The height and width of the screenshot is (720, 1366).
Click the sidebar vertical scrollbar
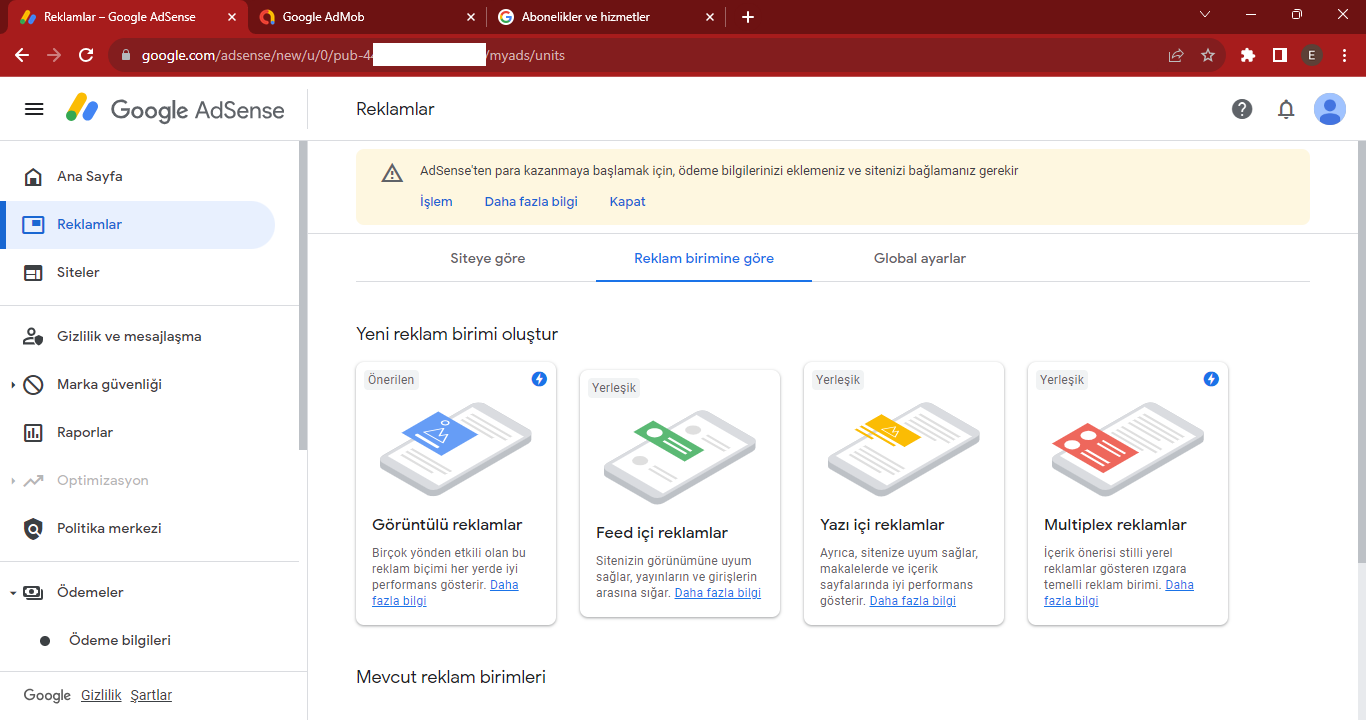(x=302, y=295)
